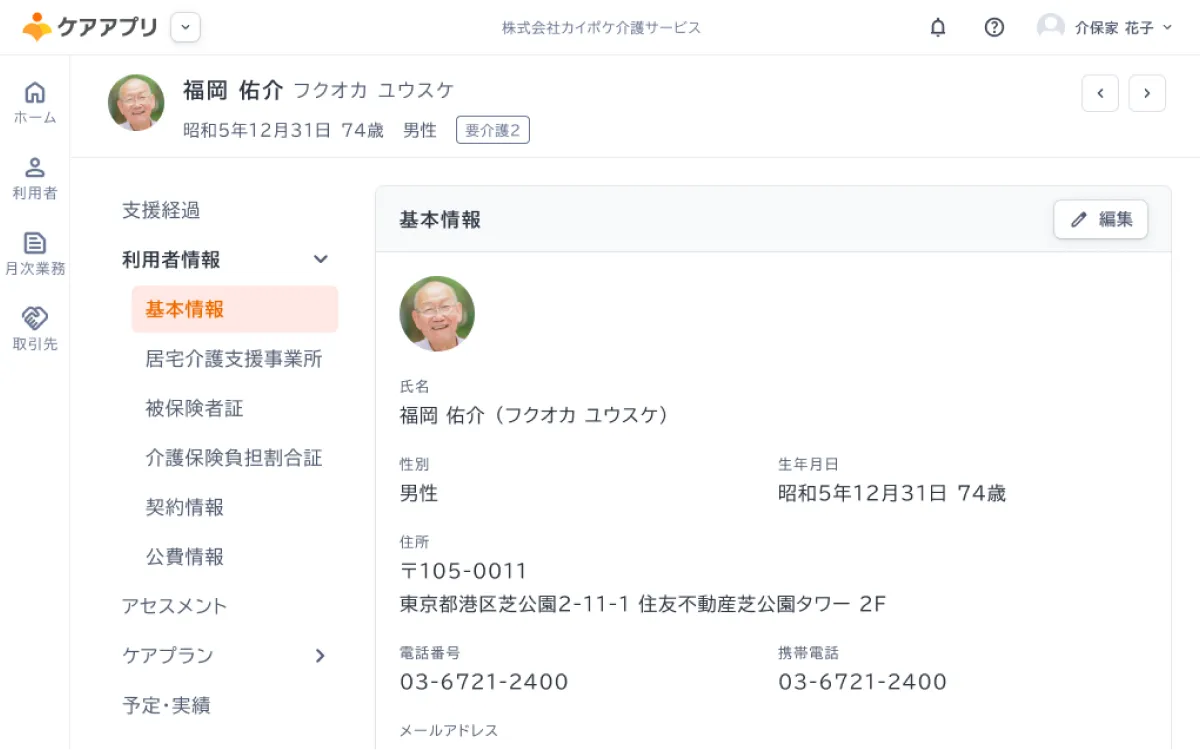
Task: Click the 要介護2 status badge
Action: pos(492,129)
